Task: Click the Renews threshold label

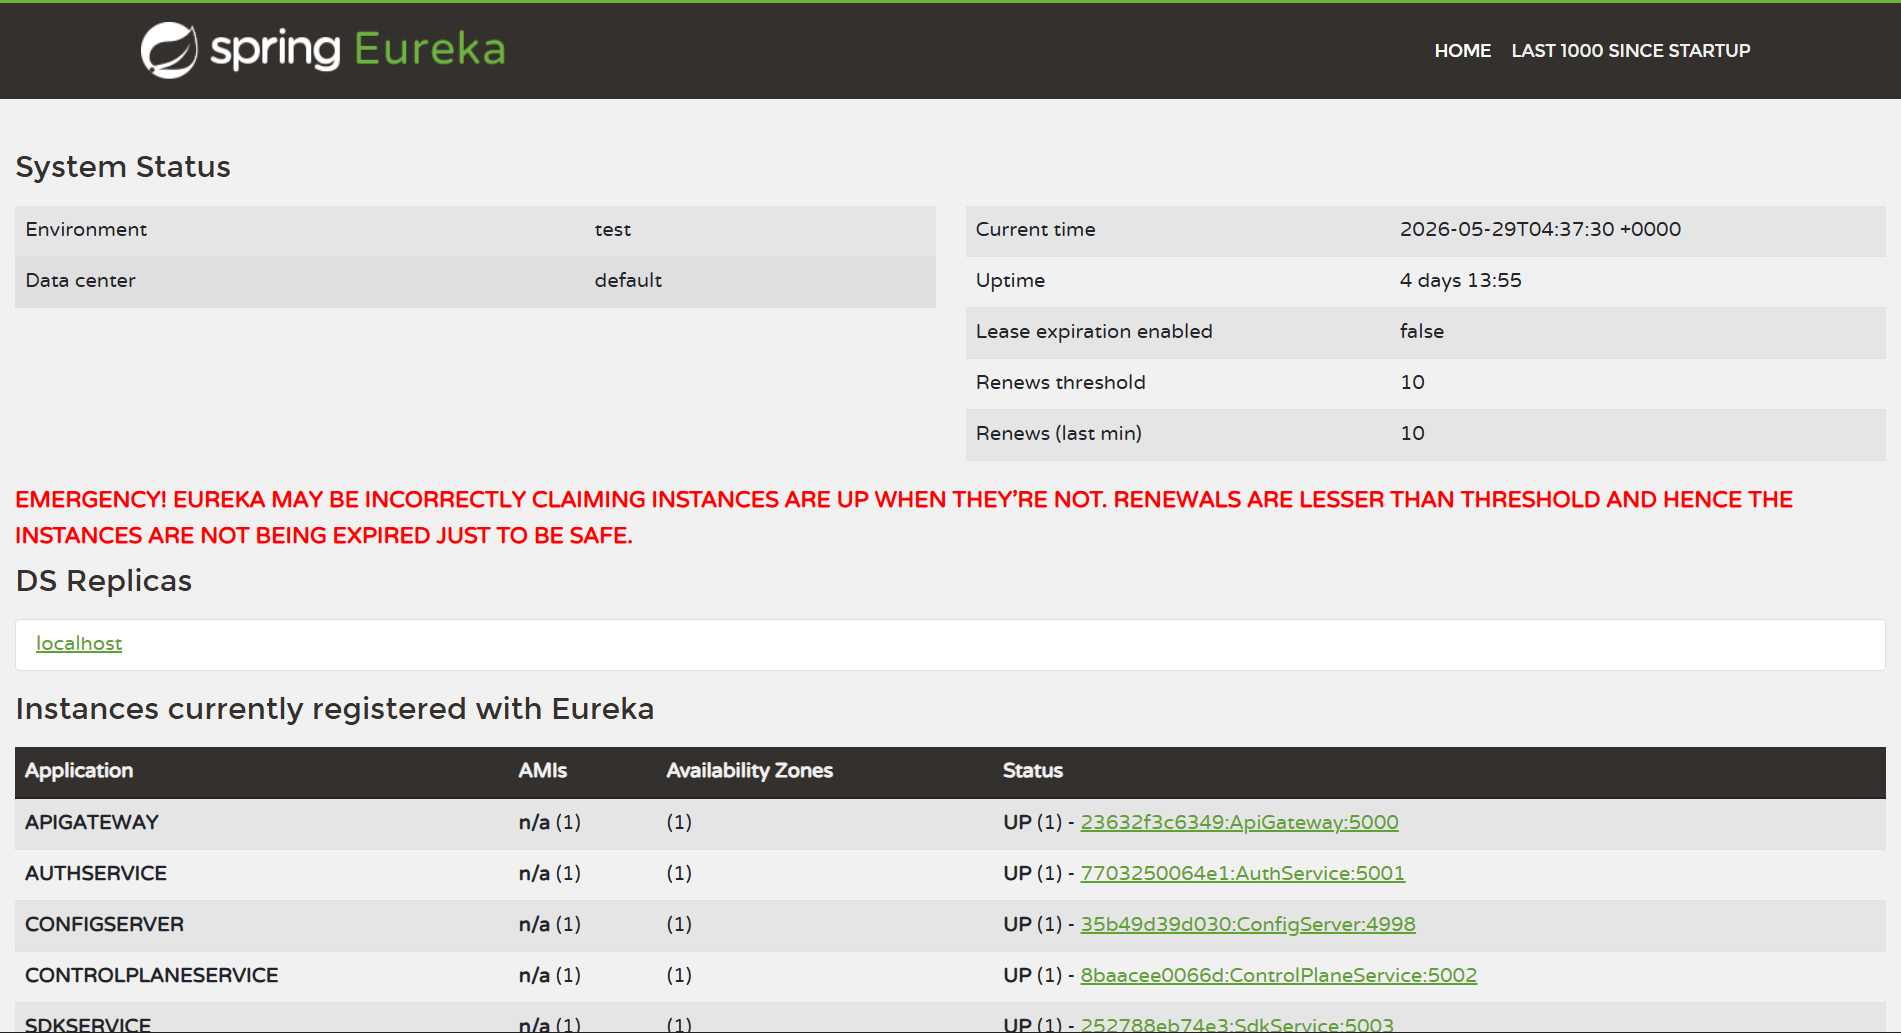Action: [1060, 382]
